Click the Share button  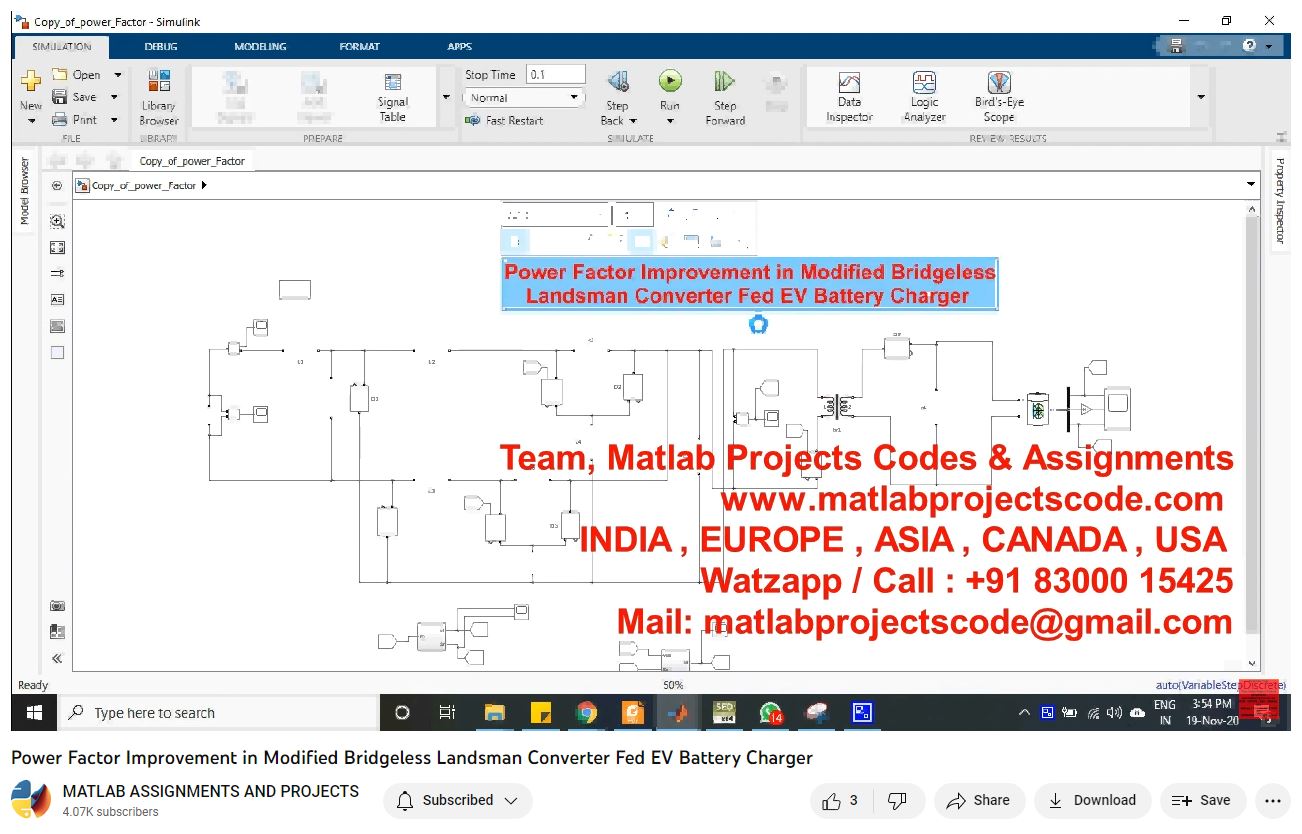click(x=978, y=800)
